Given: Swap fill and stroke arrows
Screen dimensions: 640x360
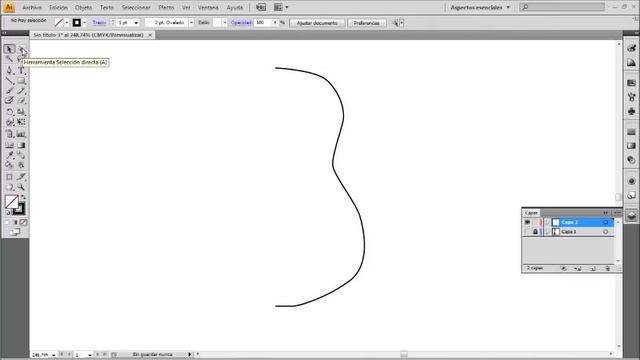Looking at the screenshot, I should 23,197.
